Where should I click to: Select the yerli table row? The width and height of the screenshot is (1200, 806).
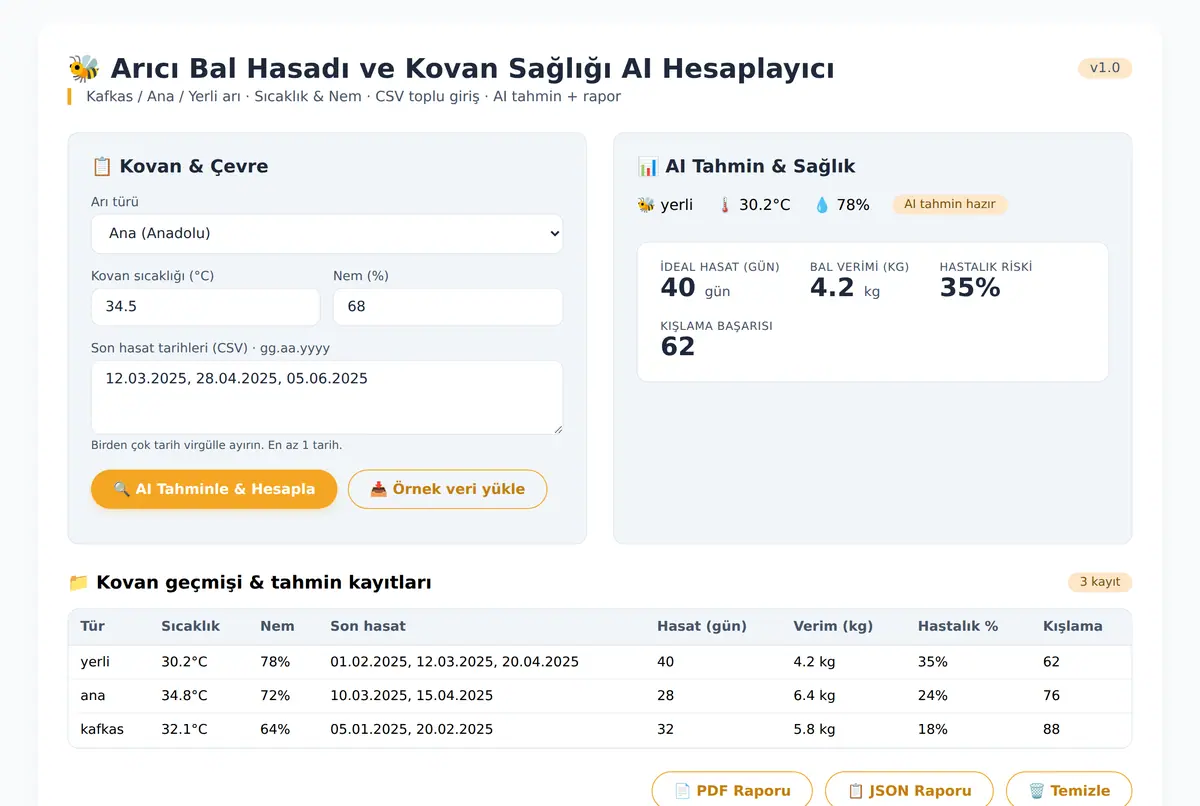(x=600, y=662)
